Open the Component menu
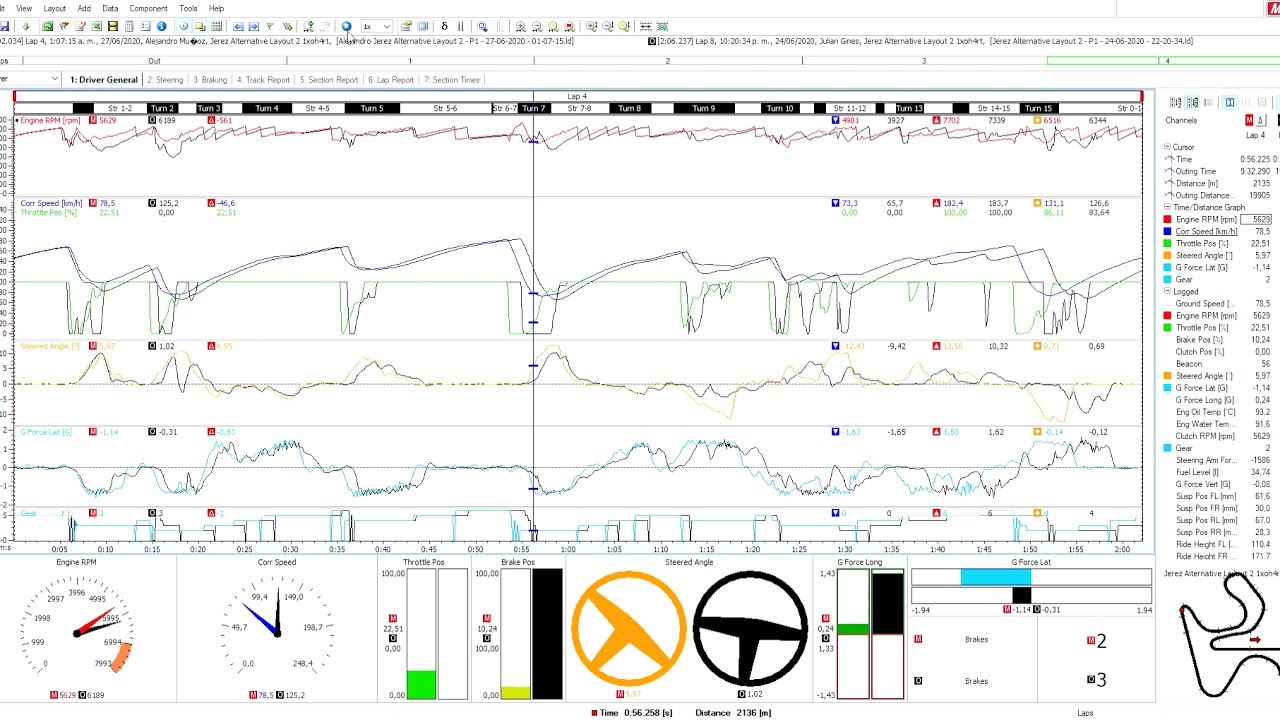 (x=148, y=8)
